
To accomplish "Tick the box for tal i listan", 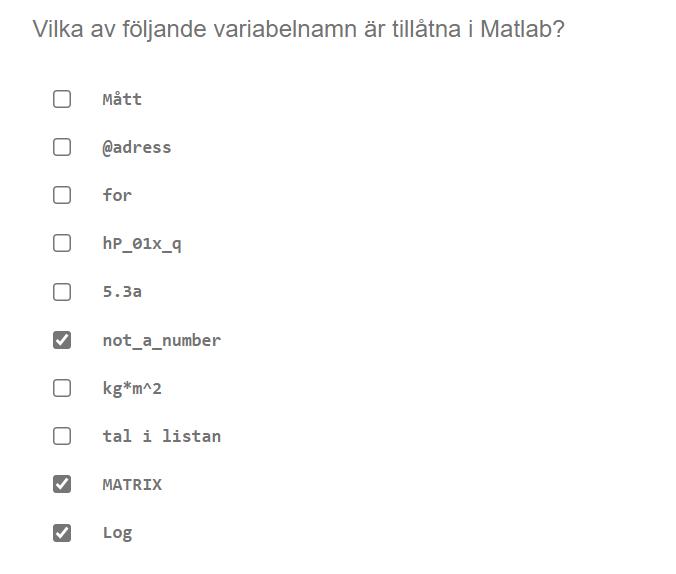I will coord(62,436).
